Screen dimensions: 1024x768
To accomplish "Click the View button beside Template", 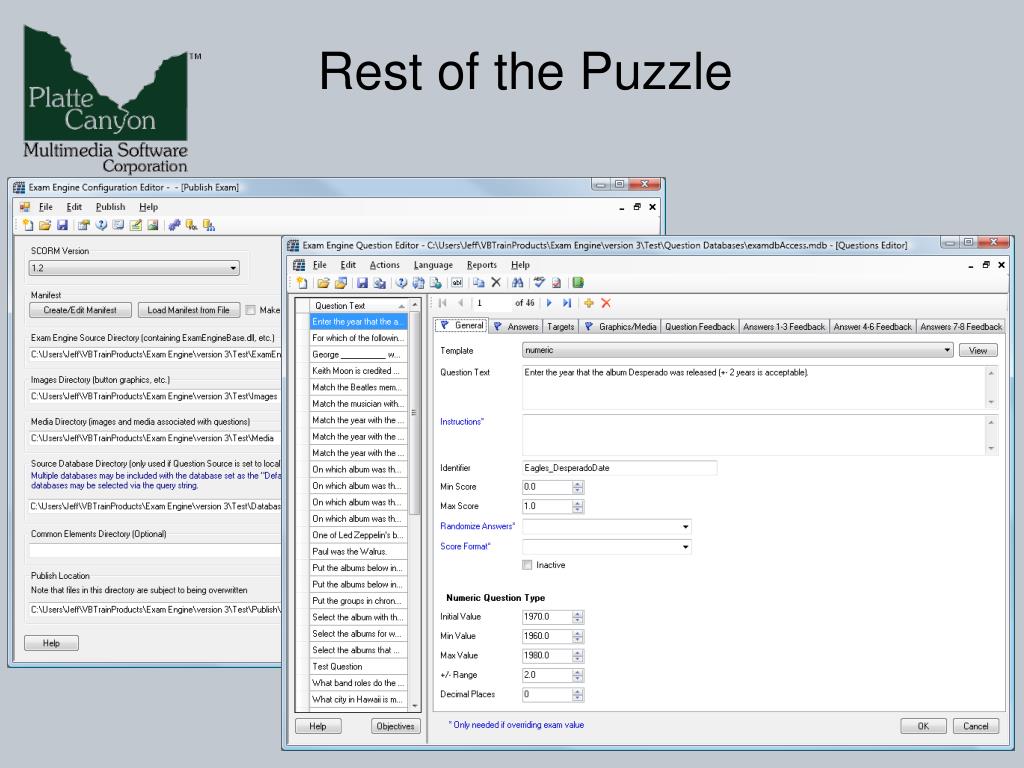I will pyautogui.click(x=978, y=351).
